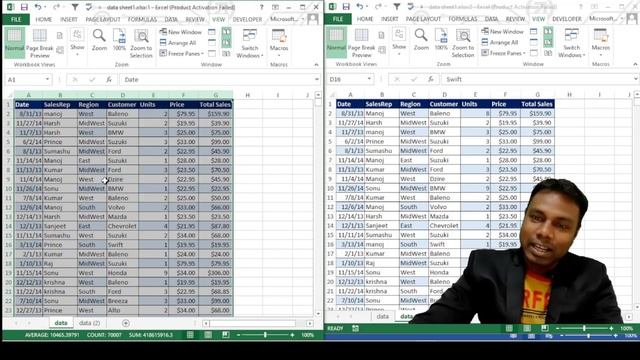Save workbook icon in right window title bar
640x360 pixels.
[x=346, y=7]
